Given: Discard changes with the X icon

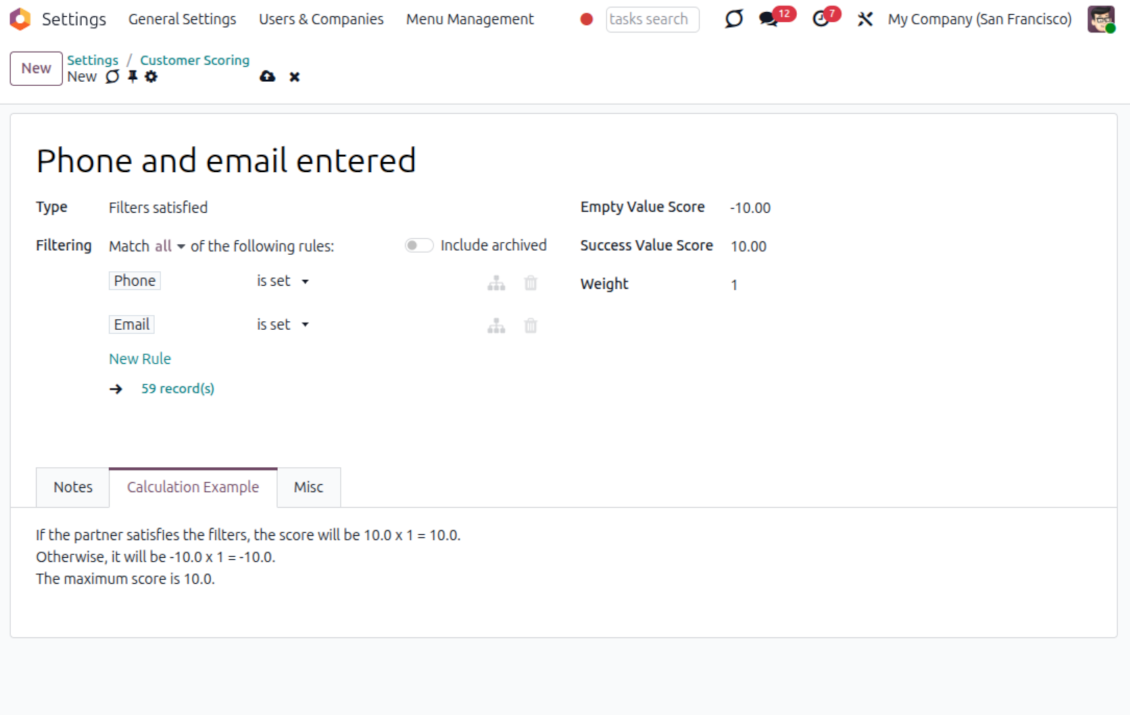Looking at the screenshot, I should 294,77.
